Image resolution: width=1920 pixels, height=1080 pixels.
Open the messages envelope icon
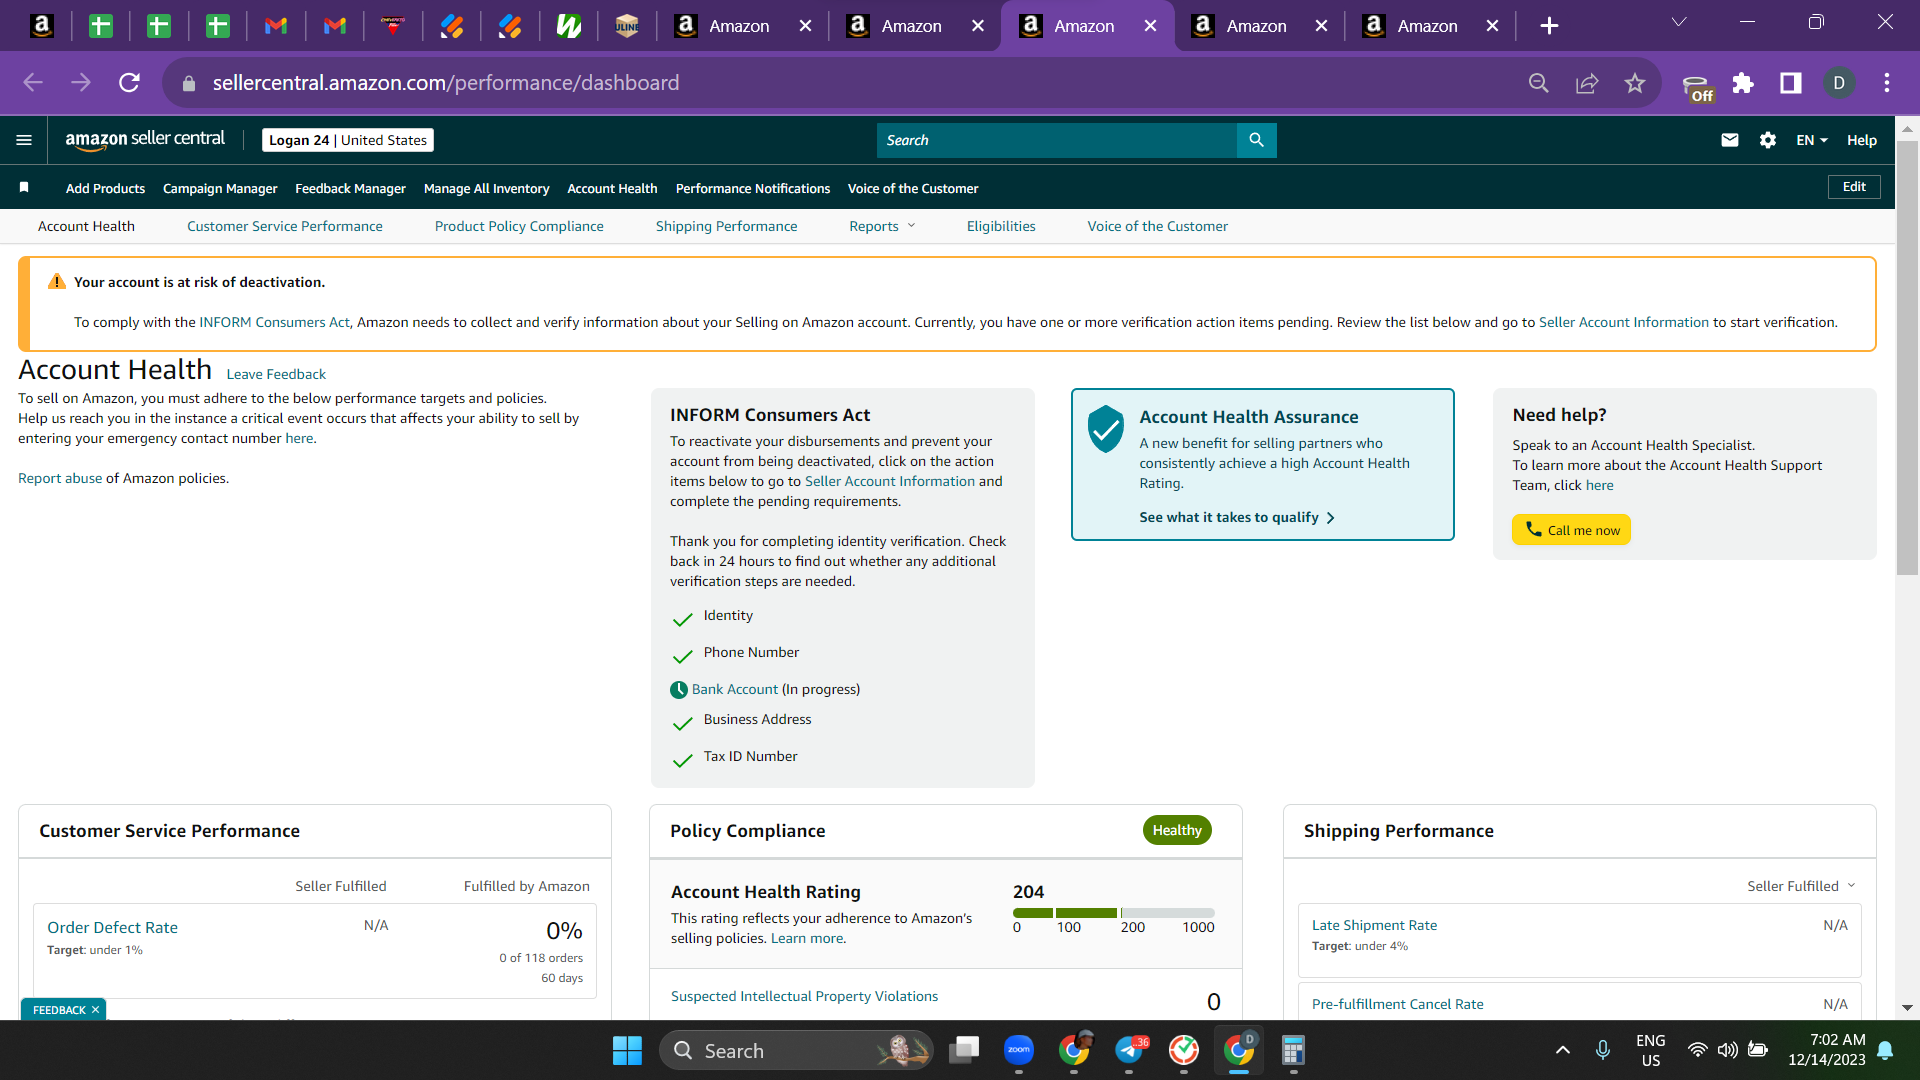coord(1730,140)
